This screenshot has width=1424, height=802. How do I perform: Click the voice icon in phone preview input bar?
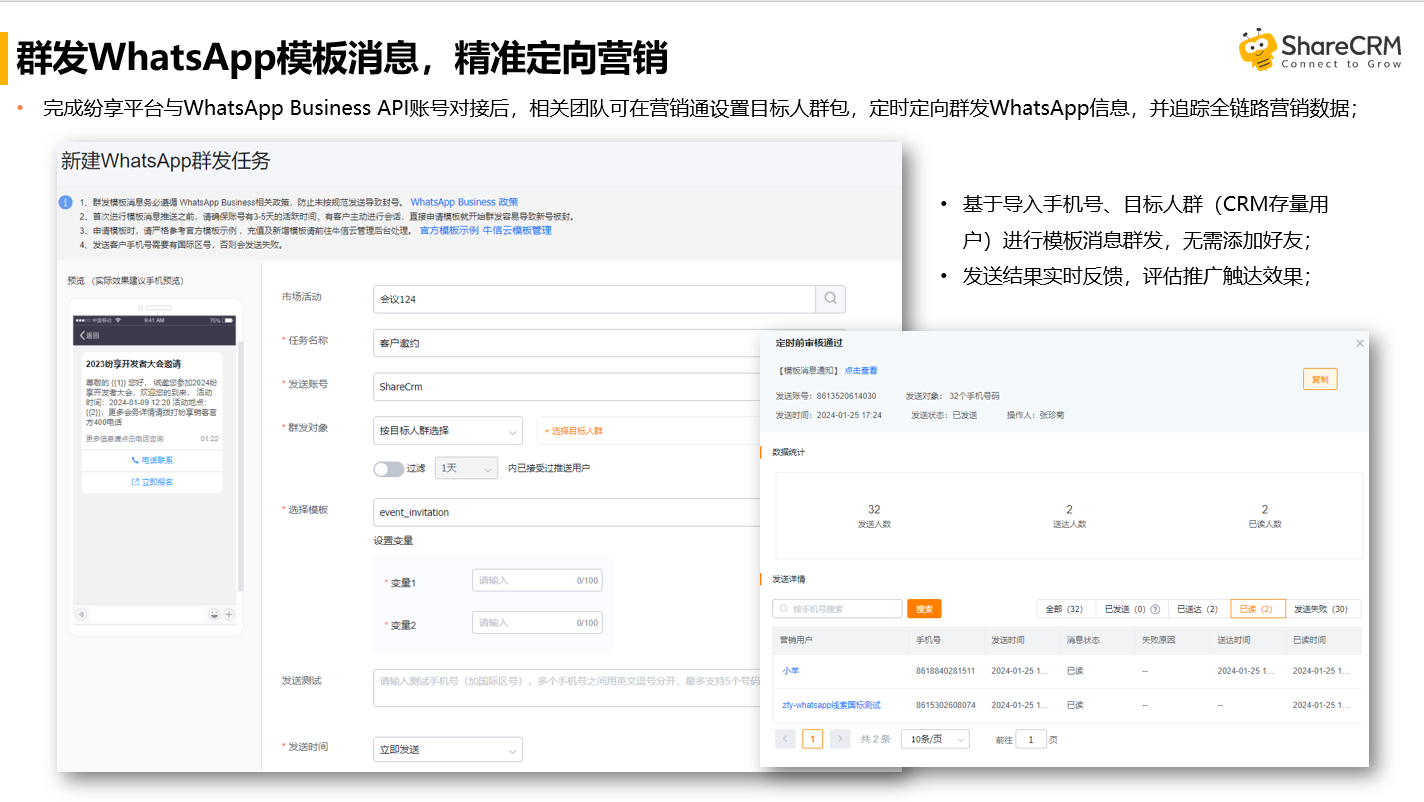pyautogui.click(x=82, y=614)
